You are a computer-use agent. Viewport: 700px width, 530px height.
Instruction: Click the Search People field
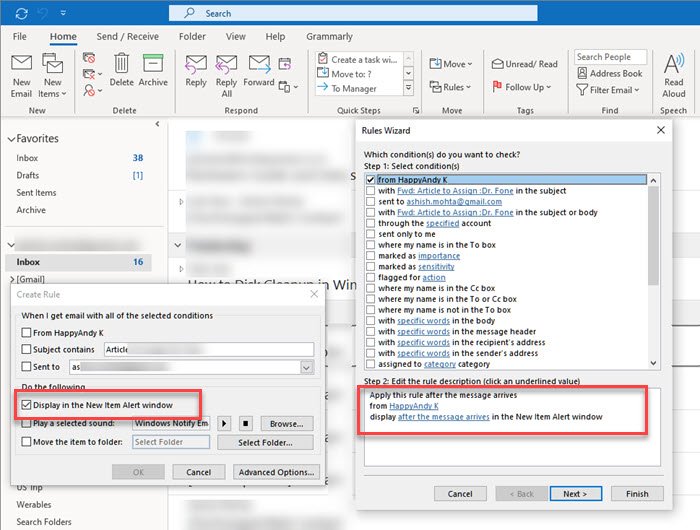point(610,57)
